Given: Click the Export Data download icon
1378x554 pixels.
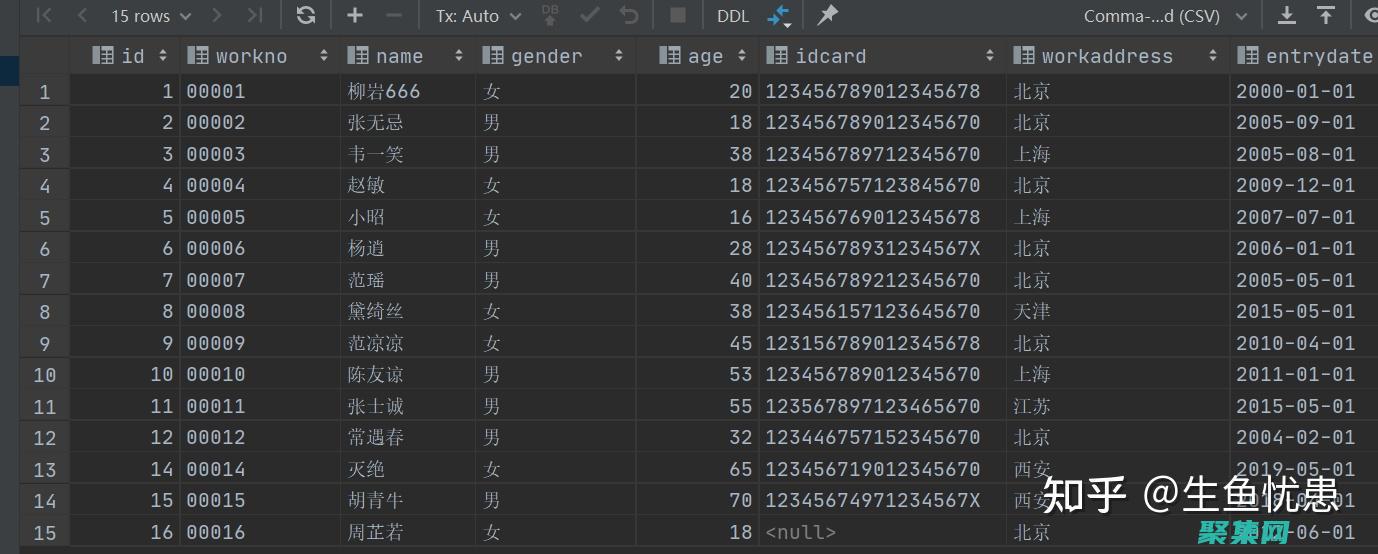Looking at the screenshot, I should [1287, 16].
